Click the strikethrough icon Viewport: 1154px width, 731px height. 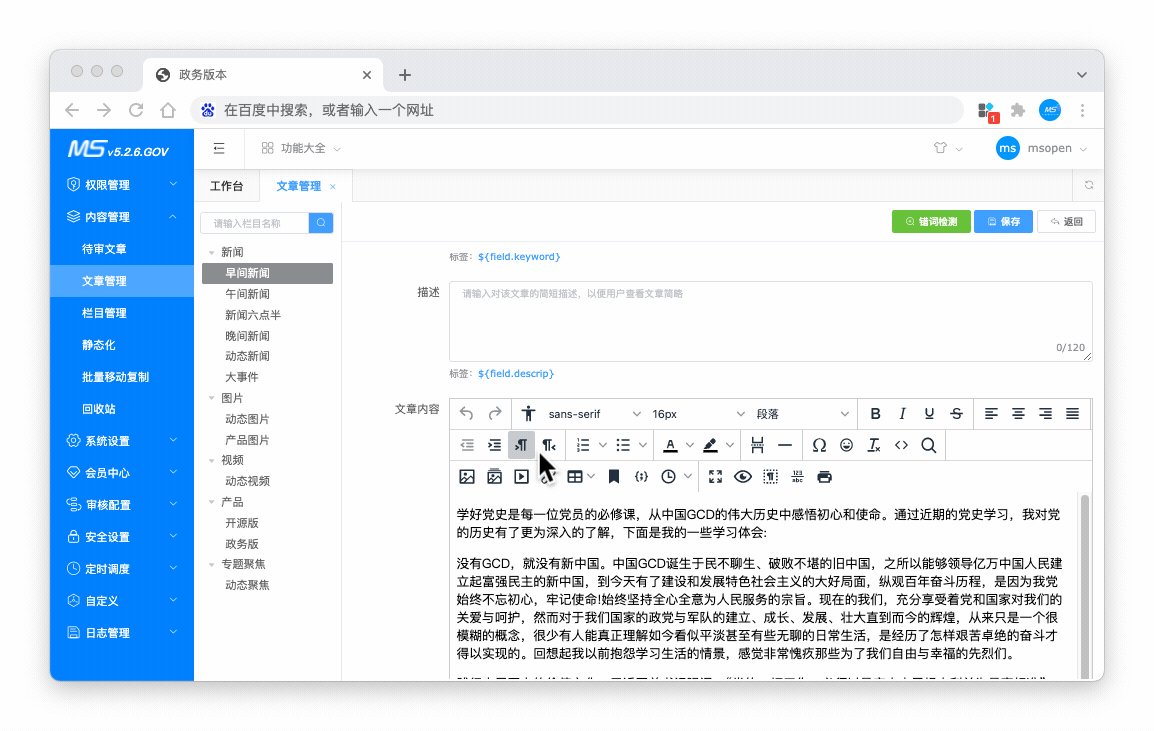pyautogui.click(x=957, y=414)
